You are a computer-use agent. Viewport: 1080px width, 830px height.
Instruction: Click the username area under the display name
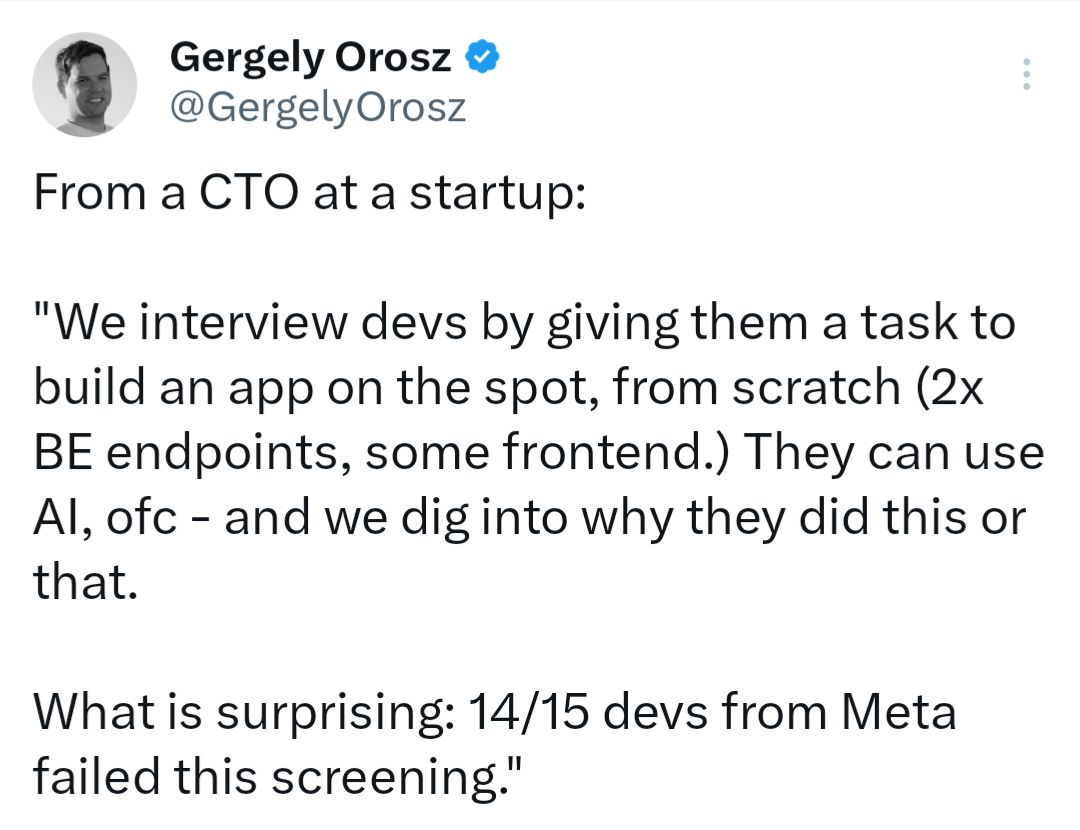[x=320, y=106]
